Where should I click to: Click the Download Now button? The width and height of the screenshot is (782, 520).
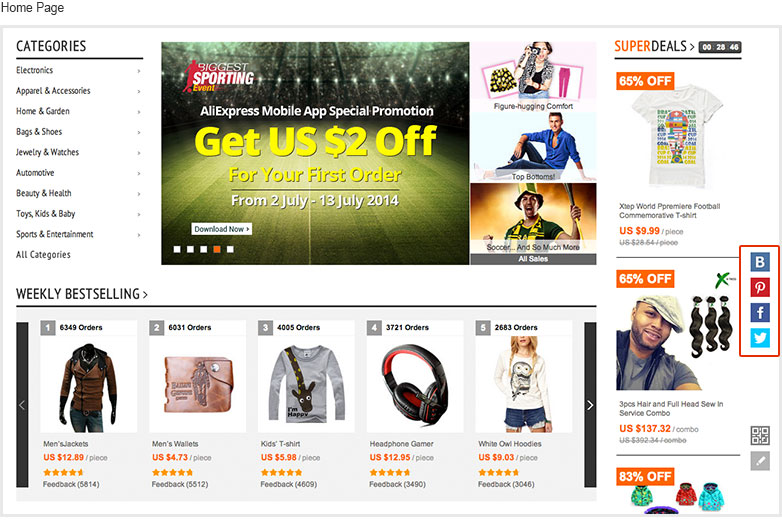click(x=221, y=229)
